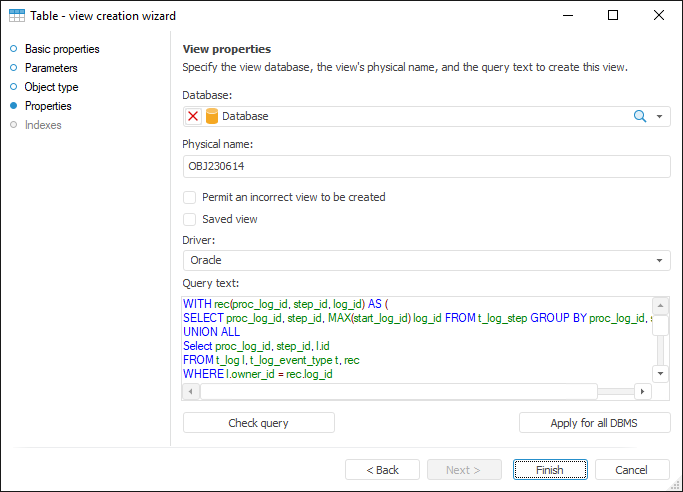Click the horizontal scroll left arrow
Image resolution: width=683 pixels, height=492 pixels.
tap(192, 391)
